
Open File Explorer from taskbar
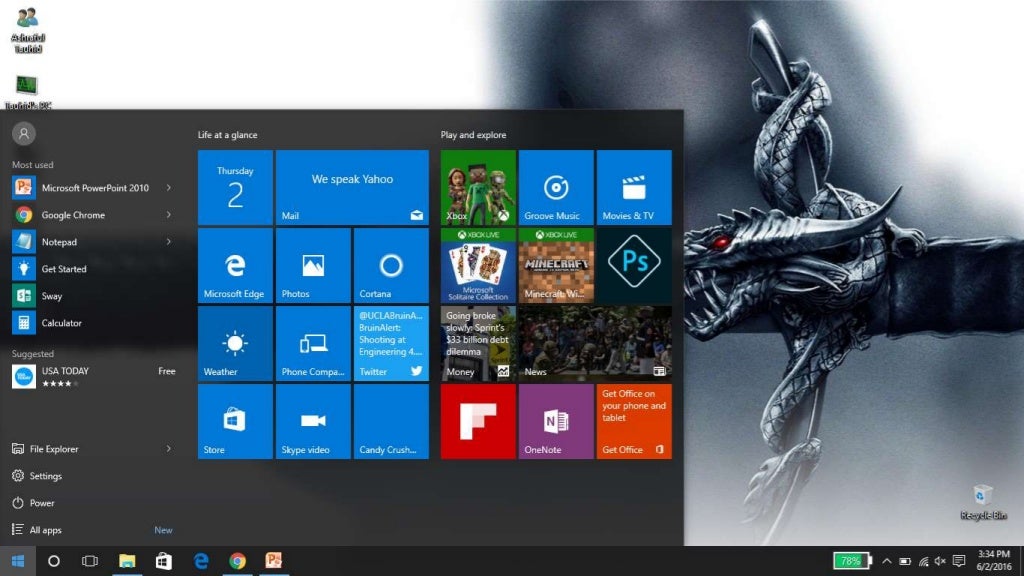pos(127,561)
